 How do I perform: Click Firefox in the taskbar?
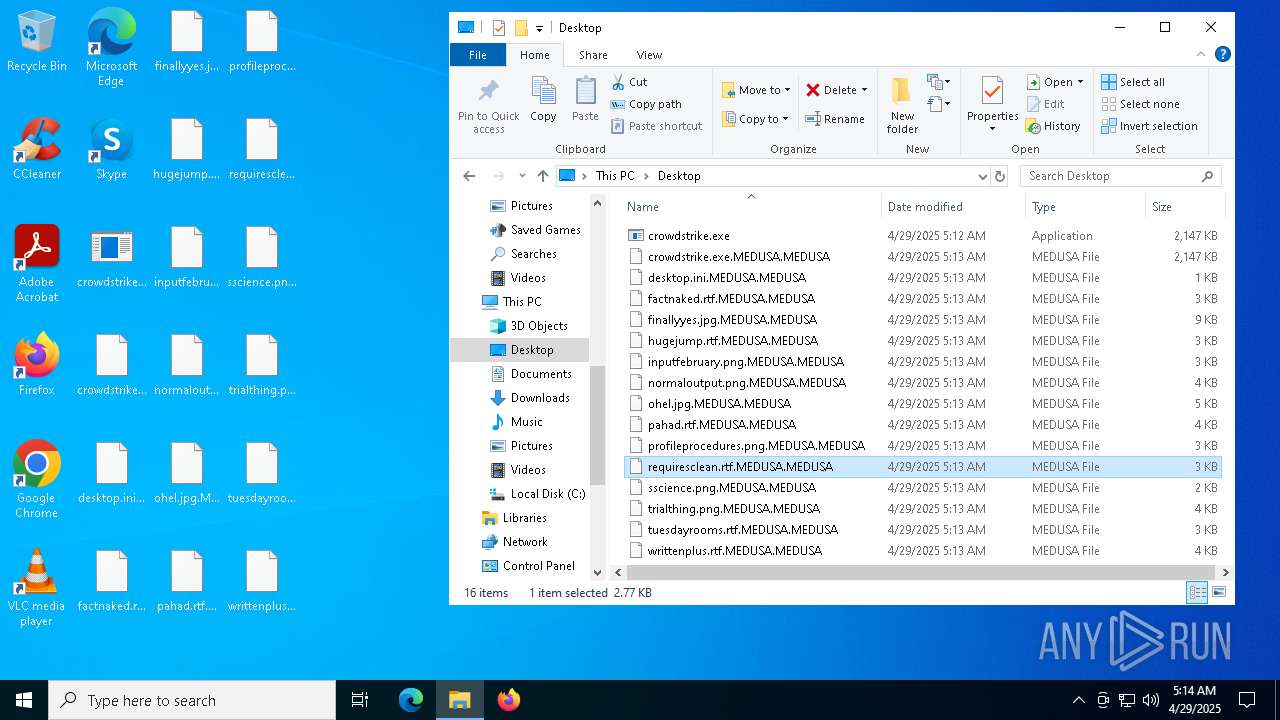coord(509,700)
